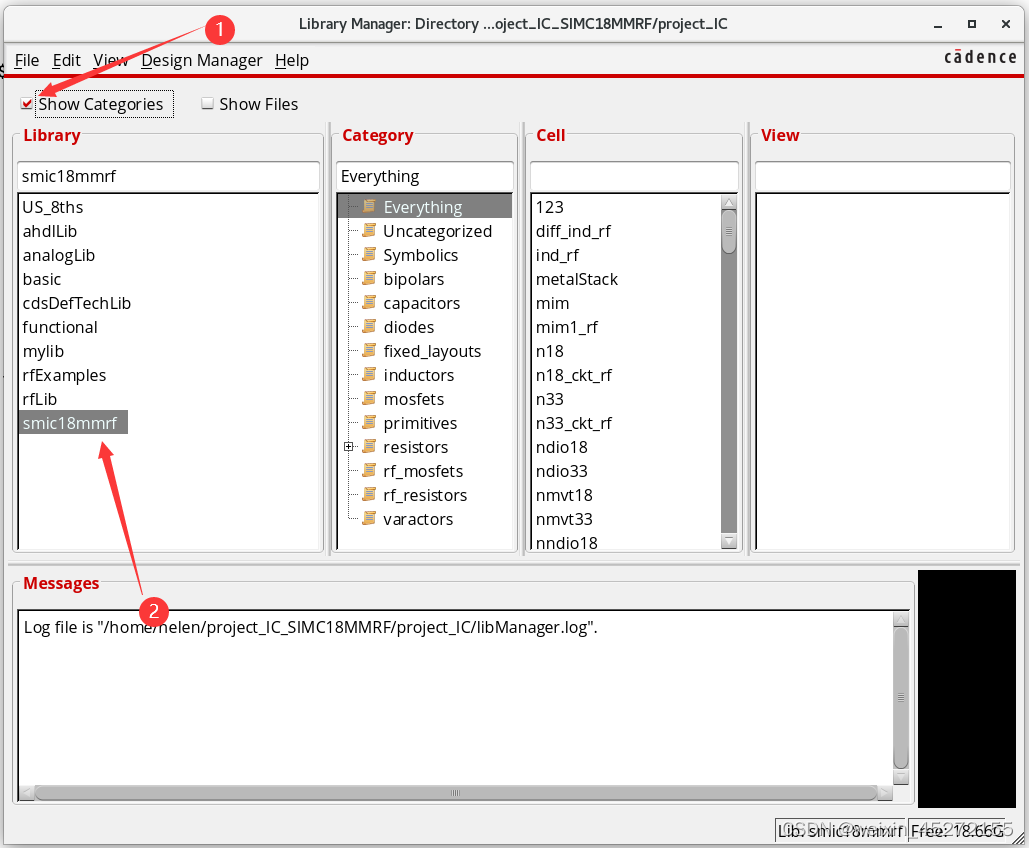Open the File menu
This screenshot has height=848, width=1029.
pyautogui.click(x=27, y=60)
